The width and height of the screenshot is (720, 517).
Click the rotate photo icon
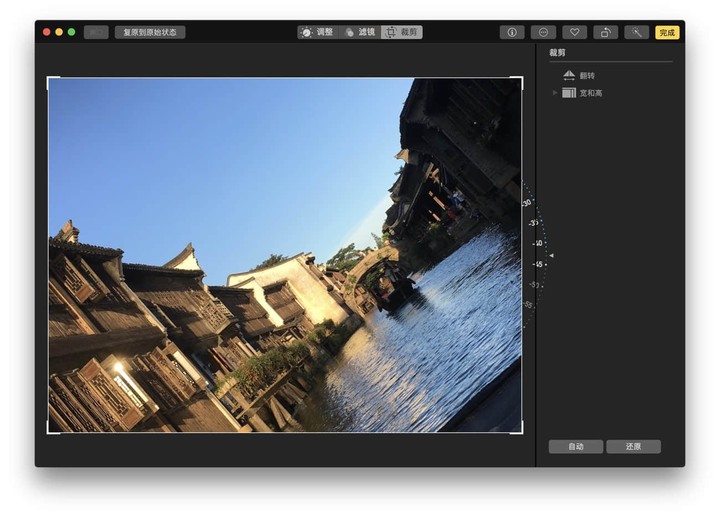(605, 32)
